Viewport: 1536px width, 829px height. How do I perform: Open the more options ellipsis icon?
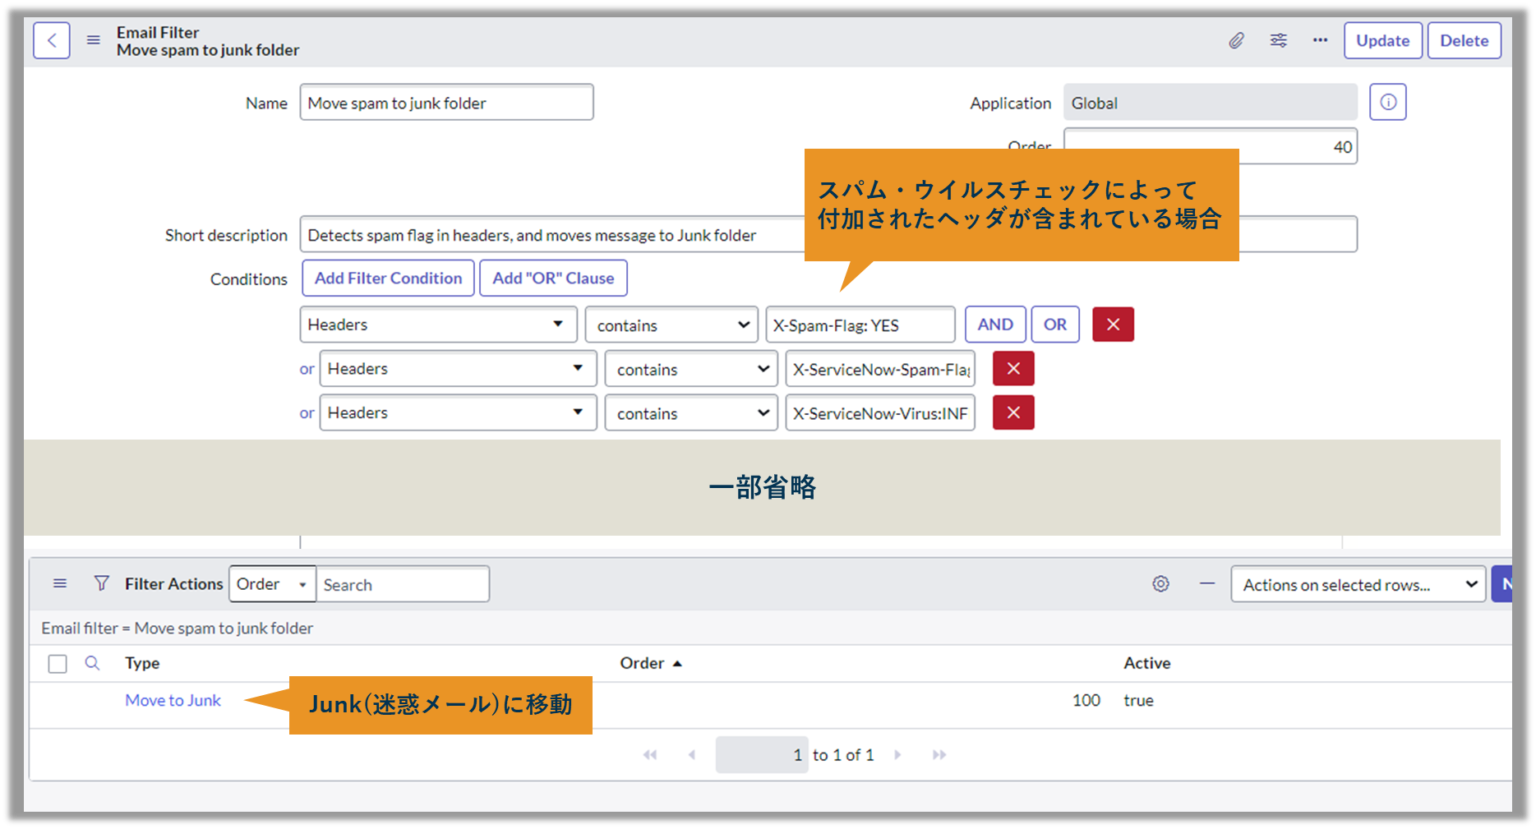1319,40
